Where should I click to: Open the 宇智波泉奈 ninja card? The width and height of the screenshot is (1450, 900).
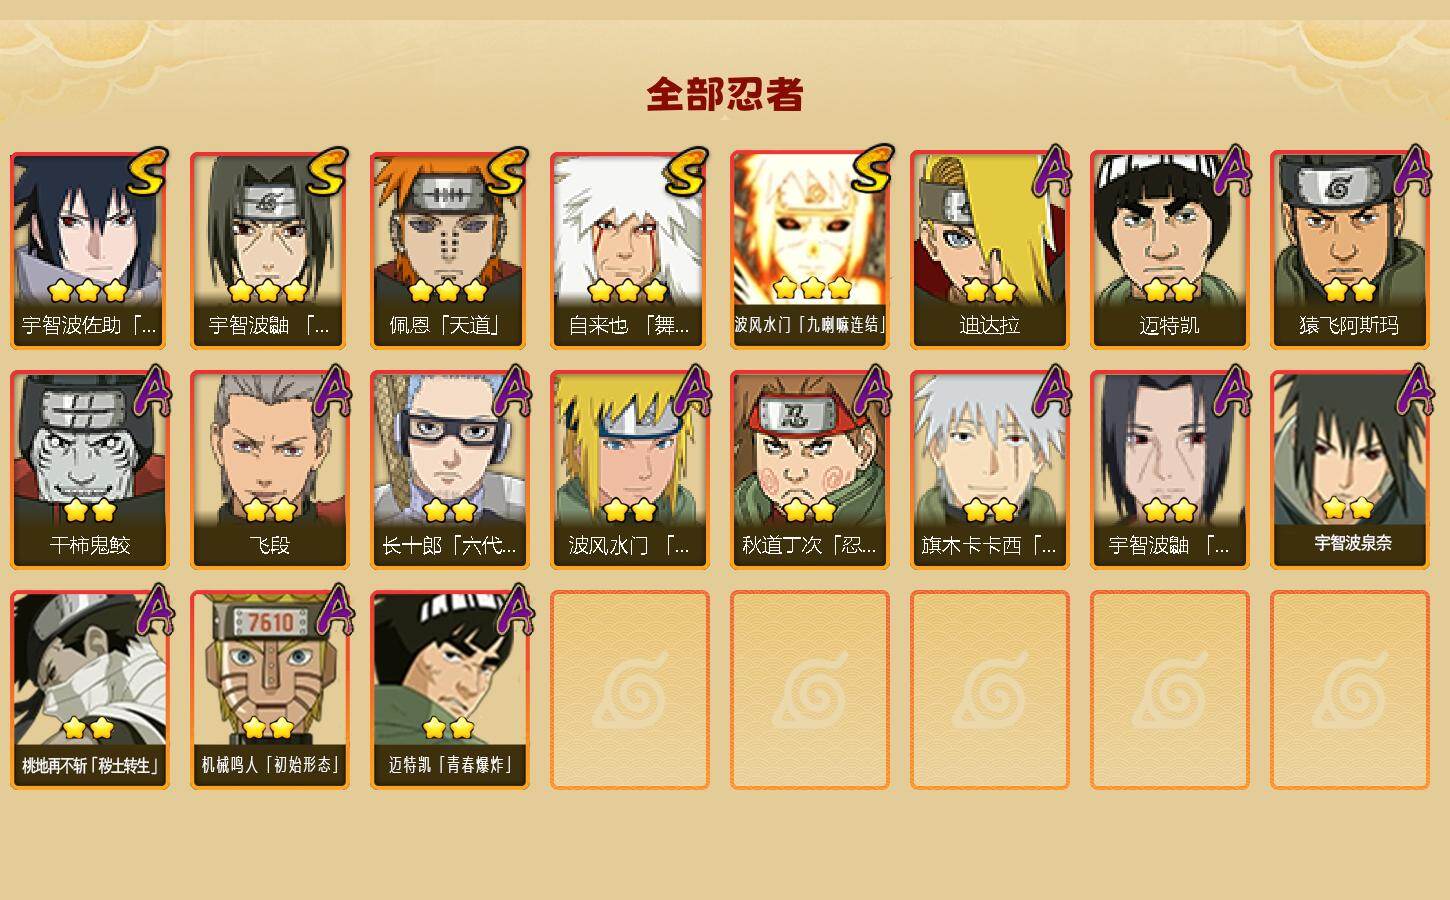tap(1350, 470)
